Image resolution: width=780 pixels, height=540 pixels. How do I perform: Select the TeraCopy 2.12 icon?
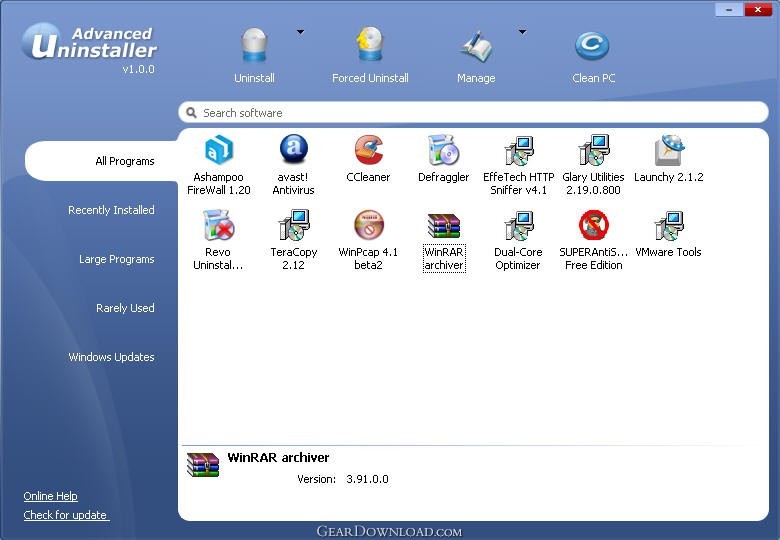[x=293, y=225]
